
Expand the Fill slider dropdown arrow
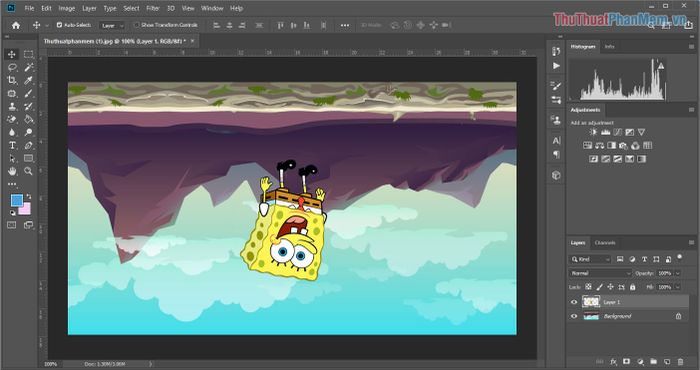[678, 287]
